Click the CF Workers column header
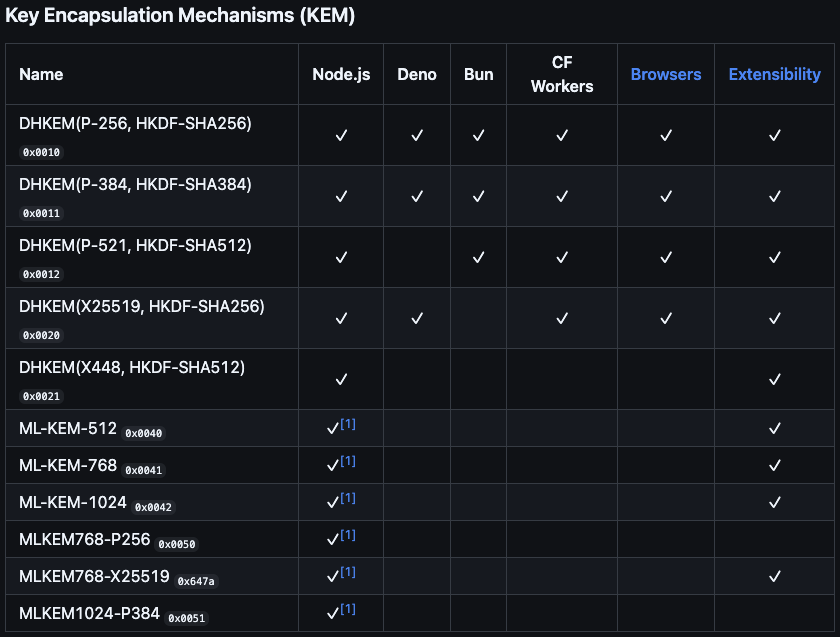 point(562,74)
